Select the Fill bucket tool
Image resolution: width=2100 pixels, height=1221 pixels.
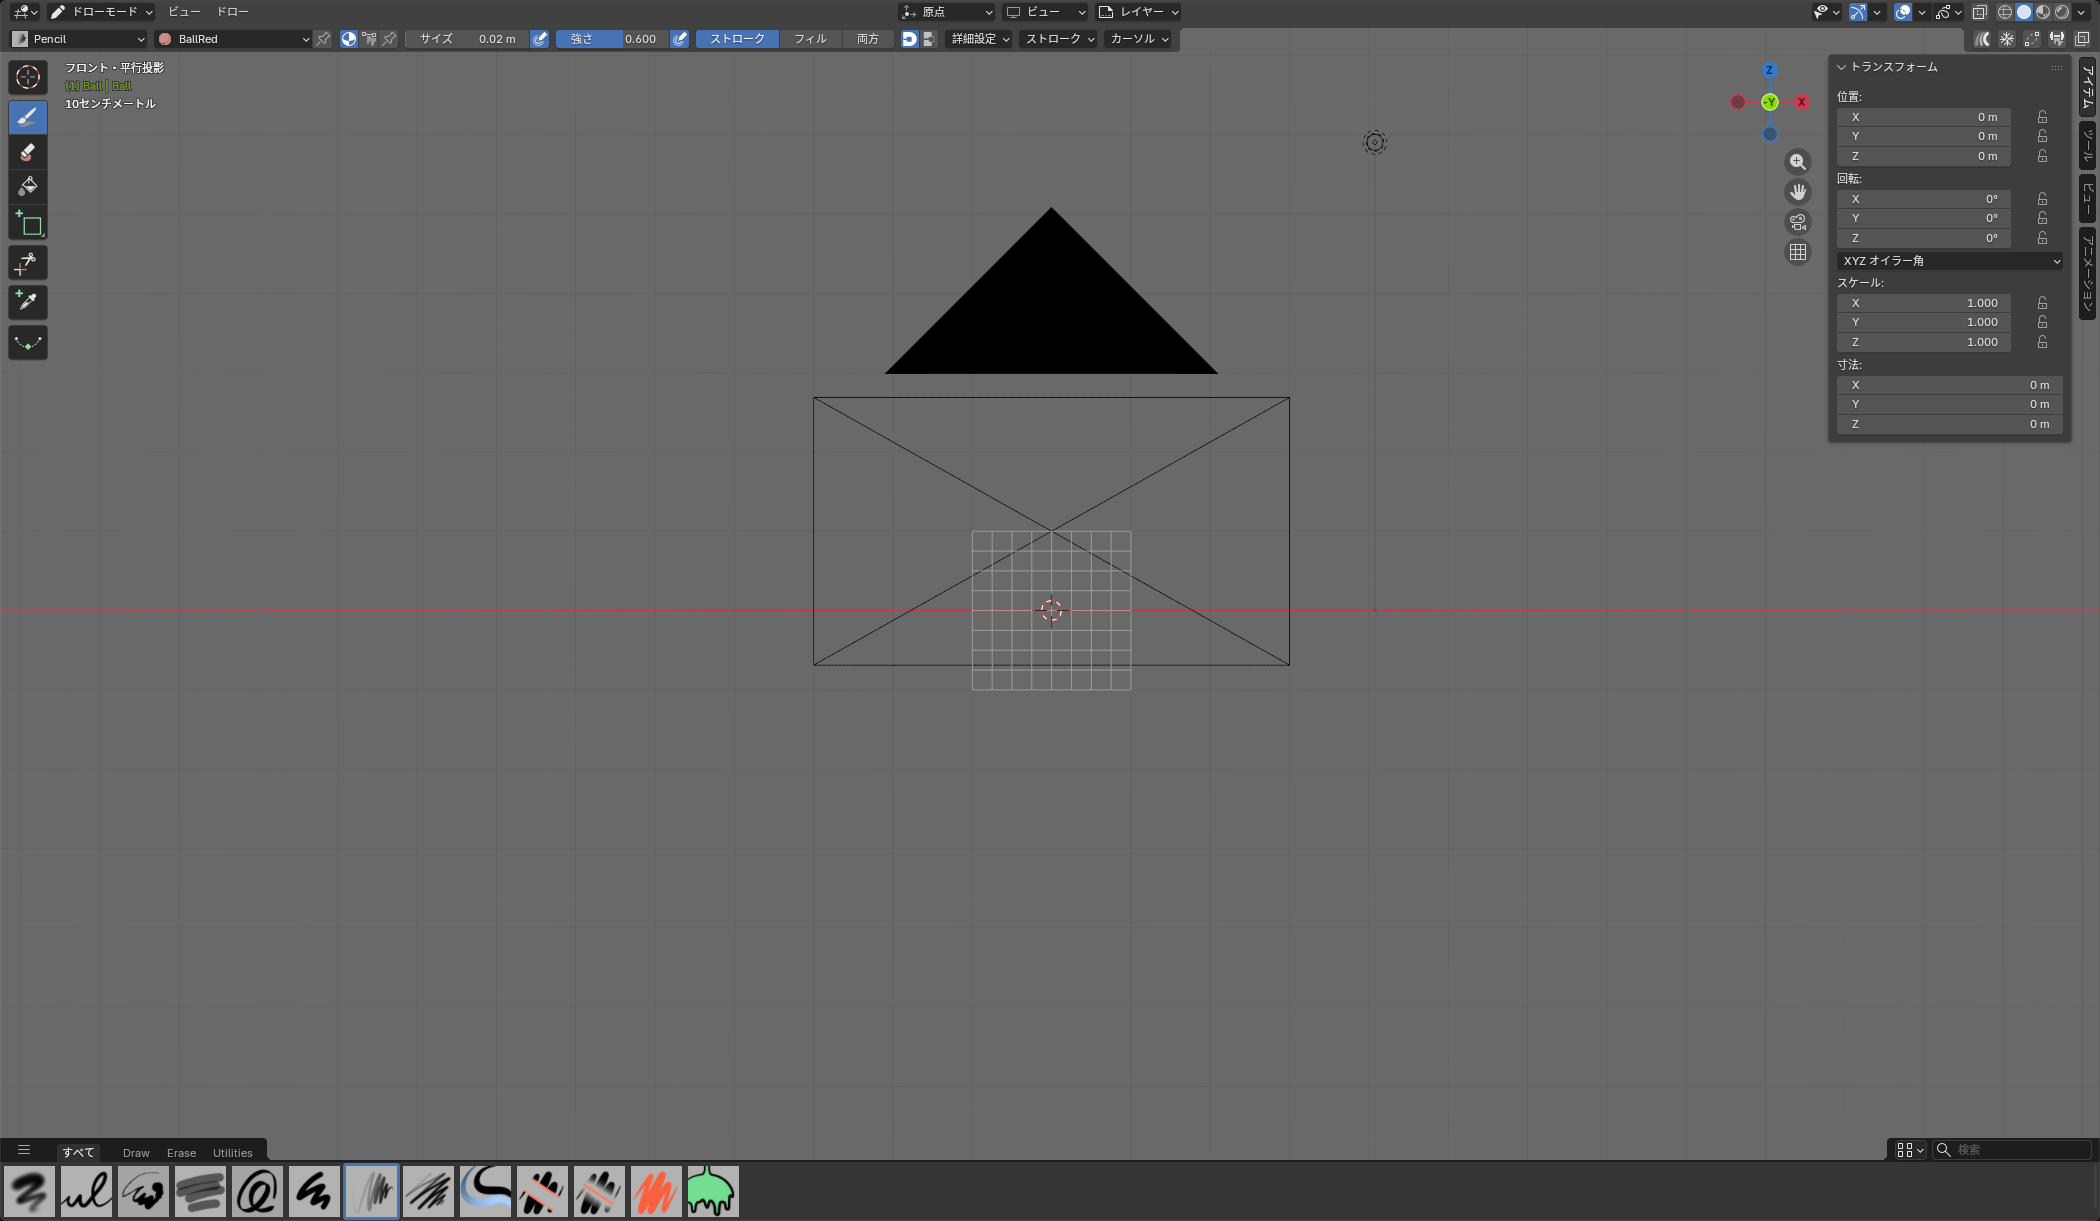click(28, 186)
